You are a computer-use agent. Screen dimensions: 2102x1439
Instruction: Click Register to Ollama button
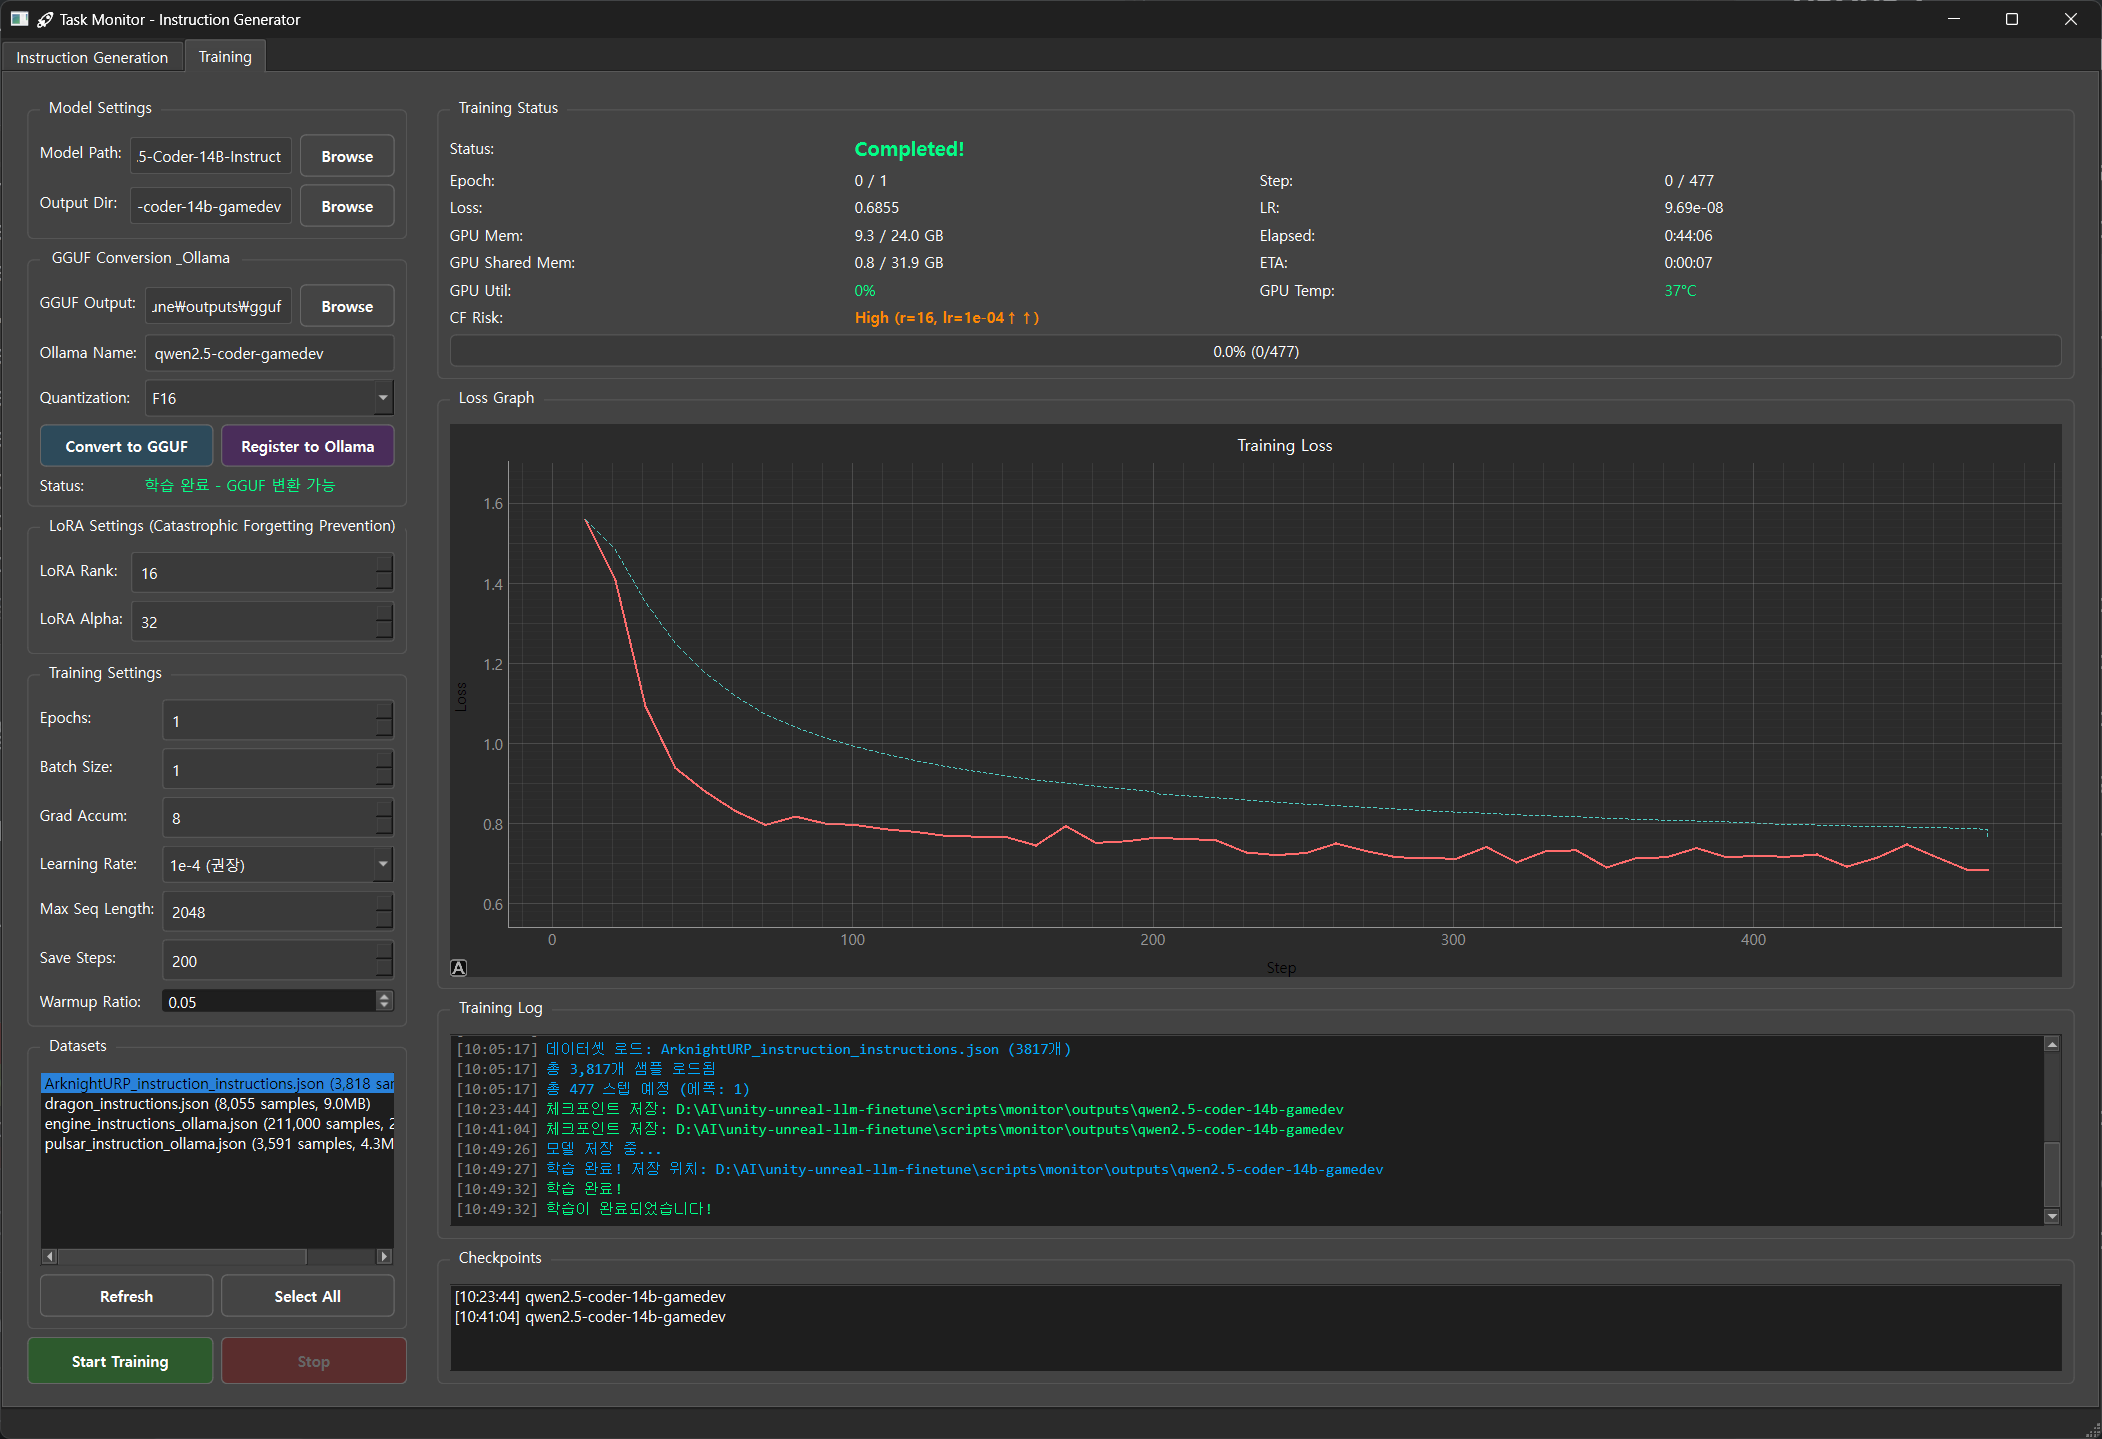307,446
